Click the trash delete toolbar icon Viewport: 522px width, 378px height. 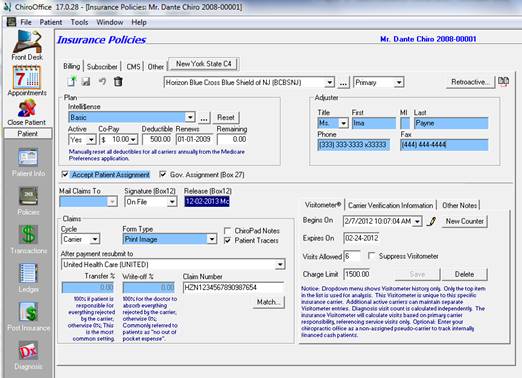coord(118,82)
